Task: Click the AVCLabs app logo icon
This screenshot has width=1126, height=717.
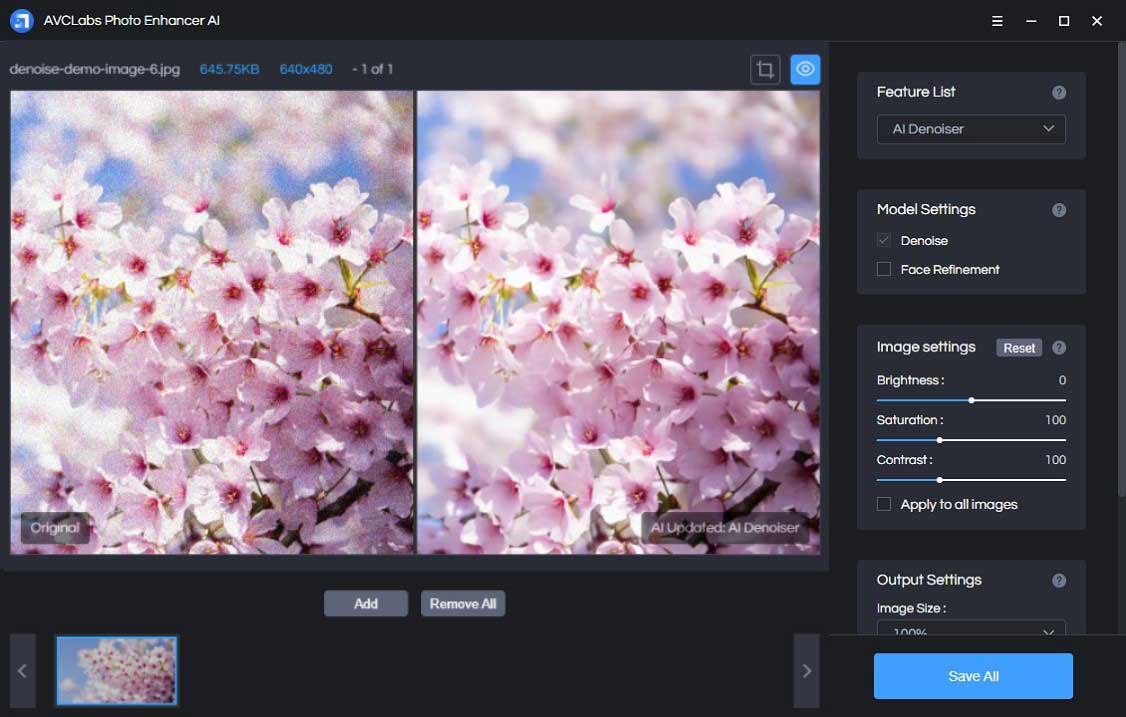Action: pos(22,20)
